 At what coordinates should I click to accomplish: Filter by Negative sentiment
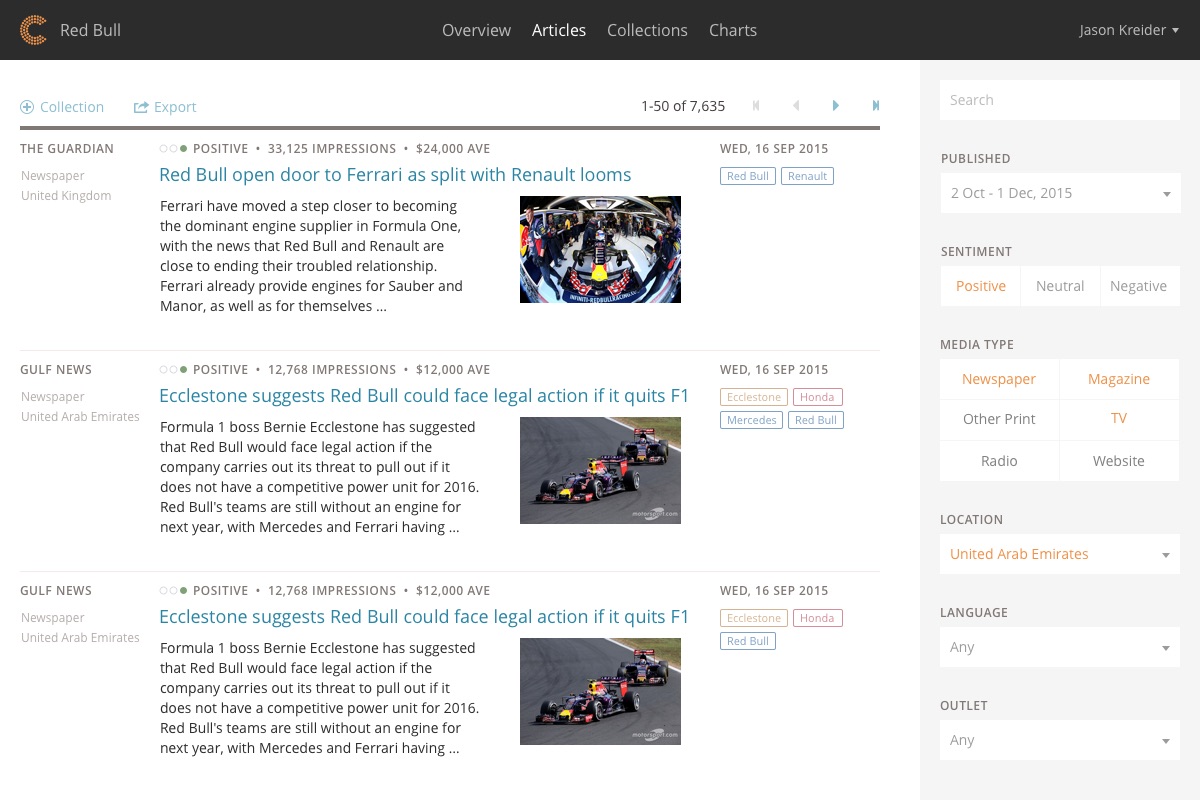coord(1139,286)
